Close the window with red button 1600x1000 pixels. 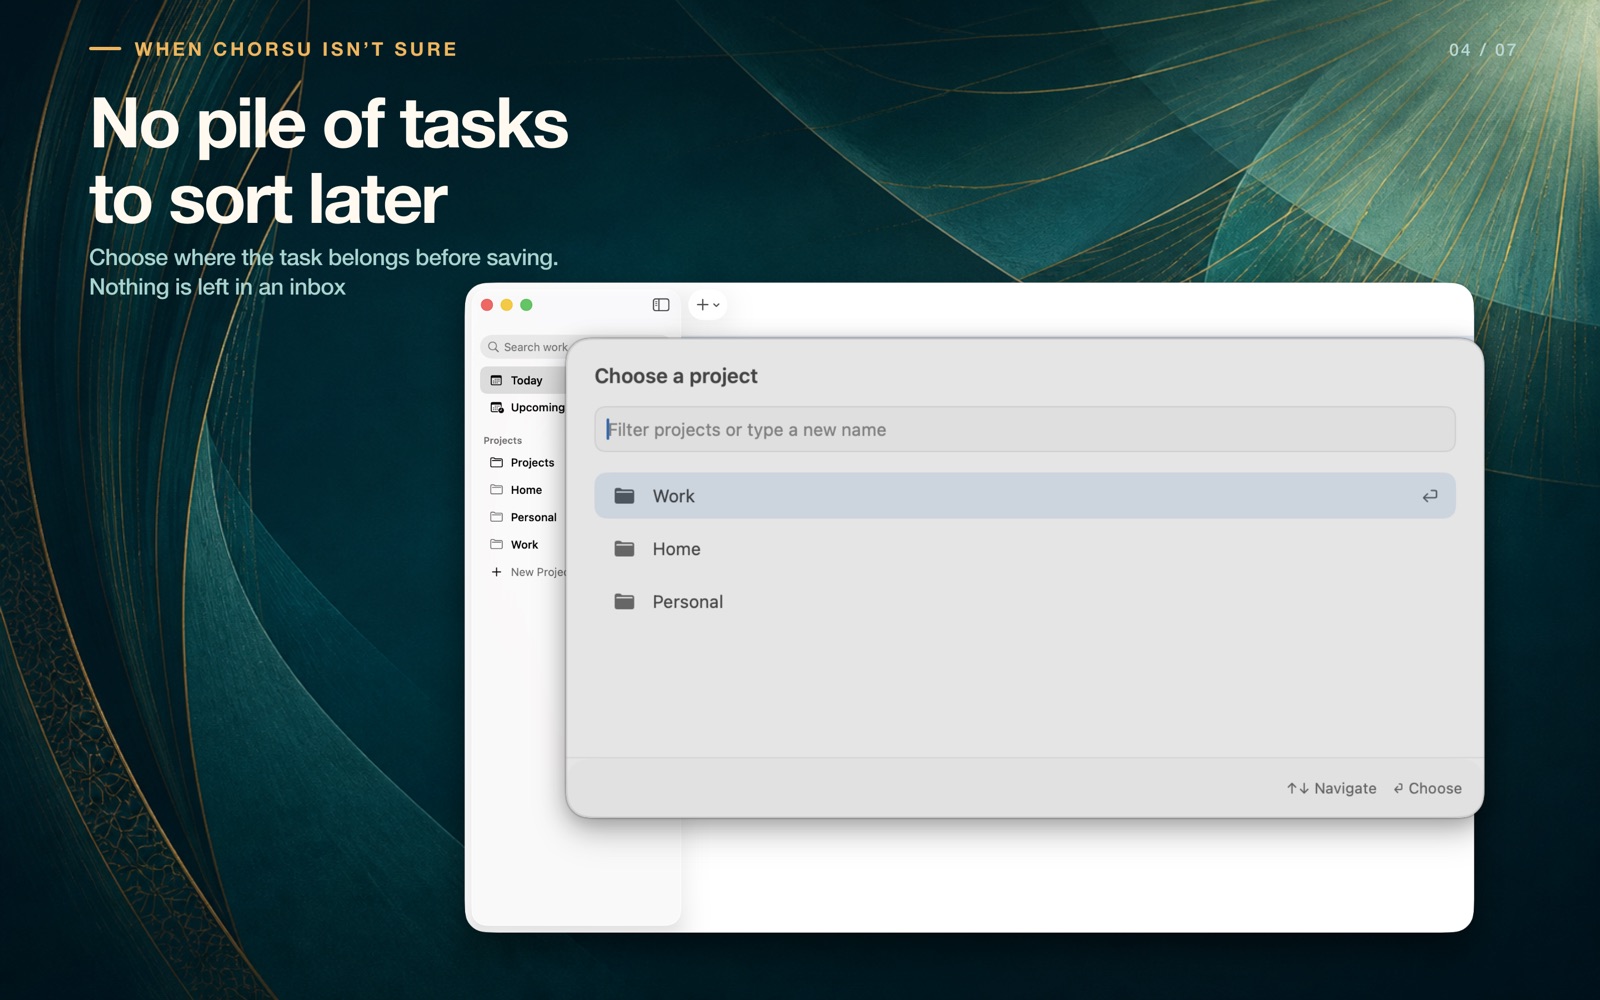tap(487, 305)
